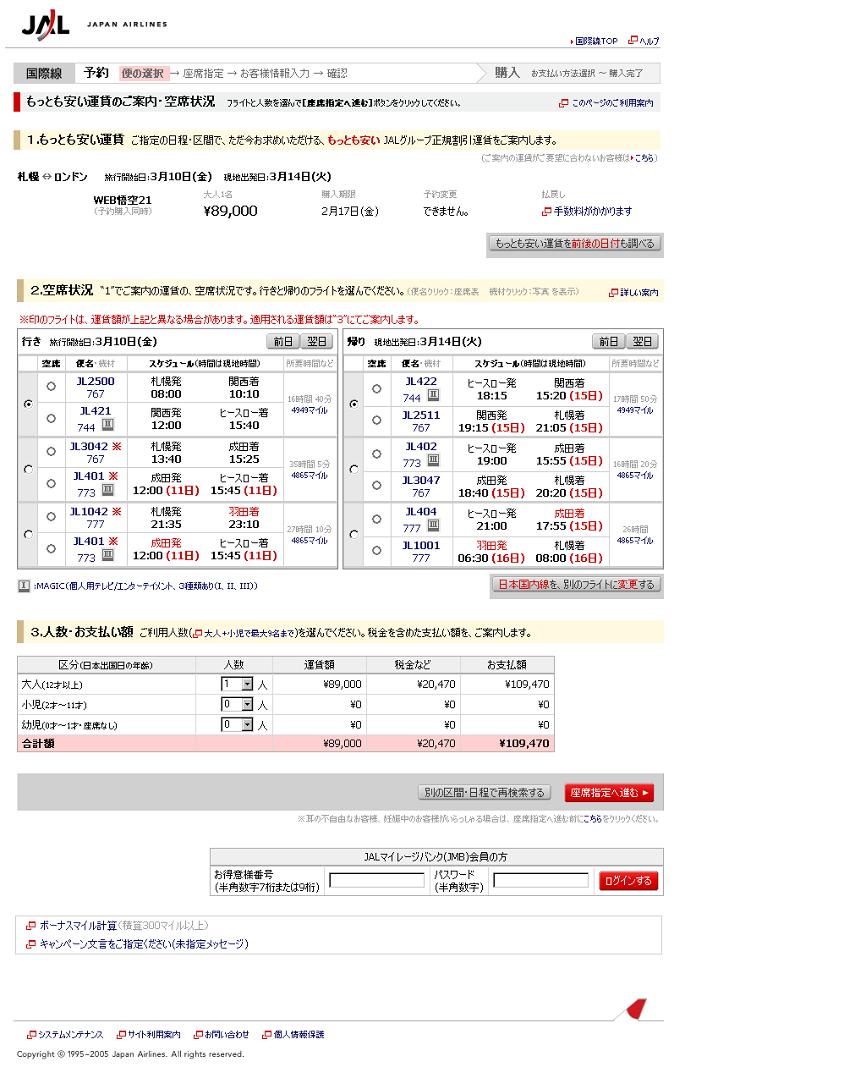Click the popup icon before 大人+小児で最大9名まで
Image resolution: width=866 pixels, height=1078 pixels.
pyautogui.click(x=197, y=634)
